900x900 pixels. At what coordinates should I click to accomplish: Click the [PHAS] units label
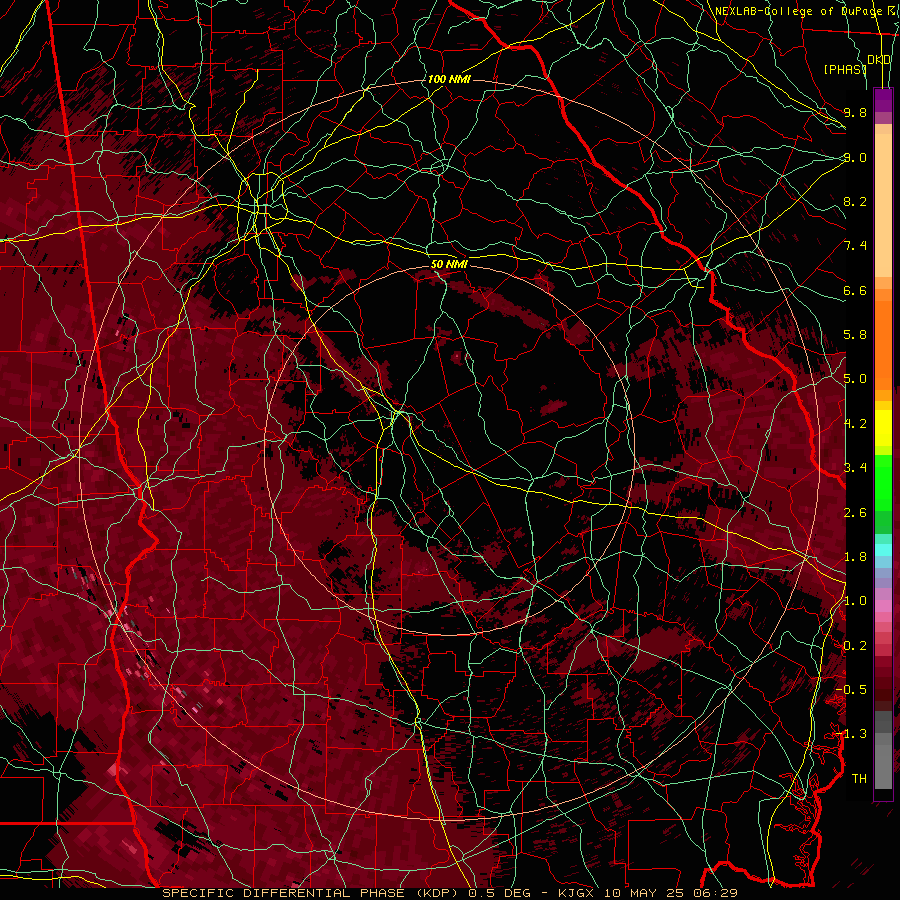click(x=845, y=69)
